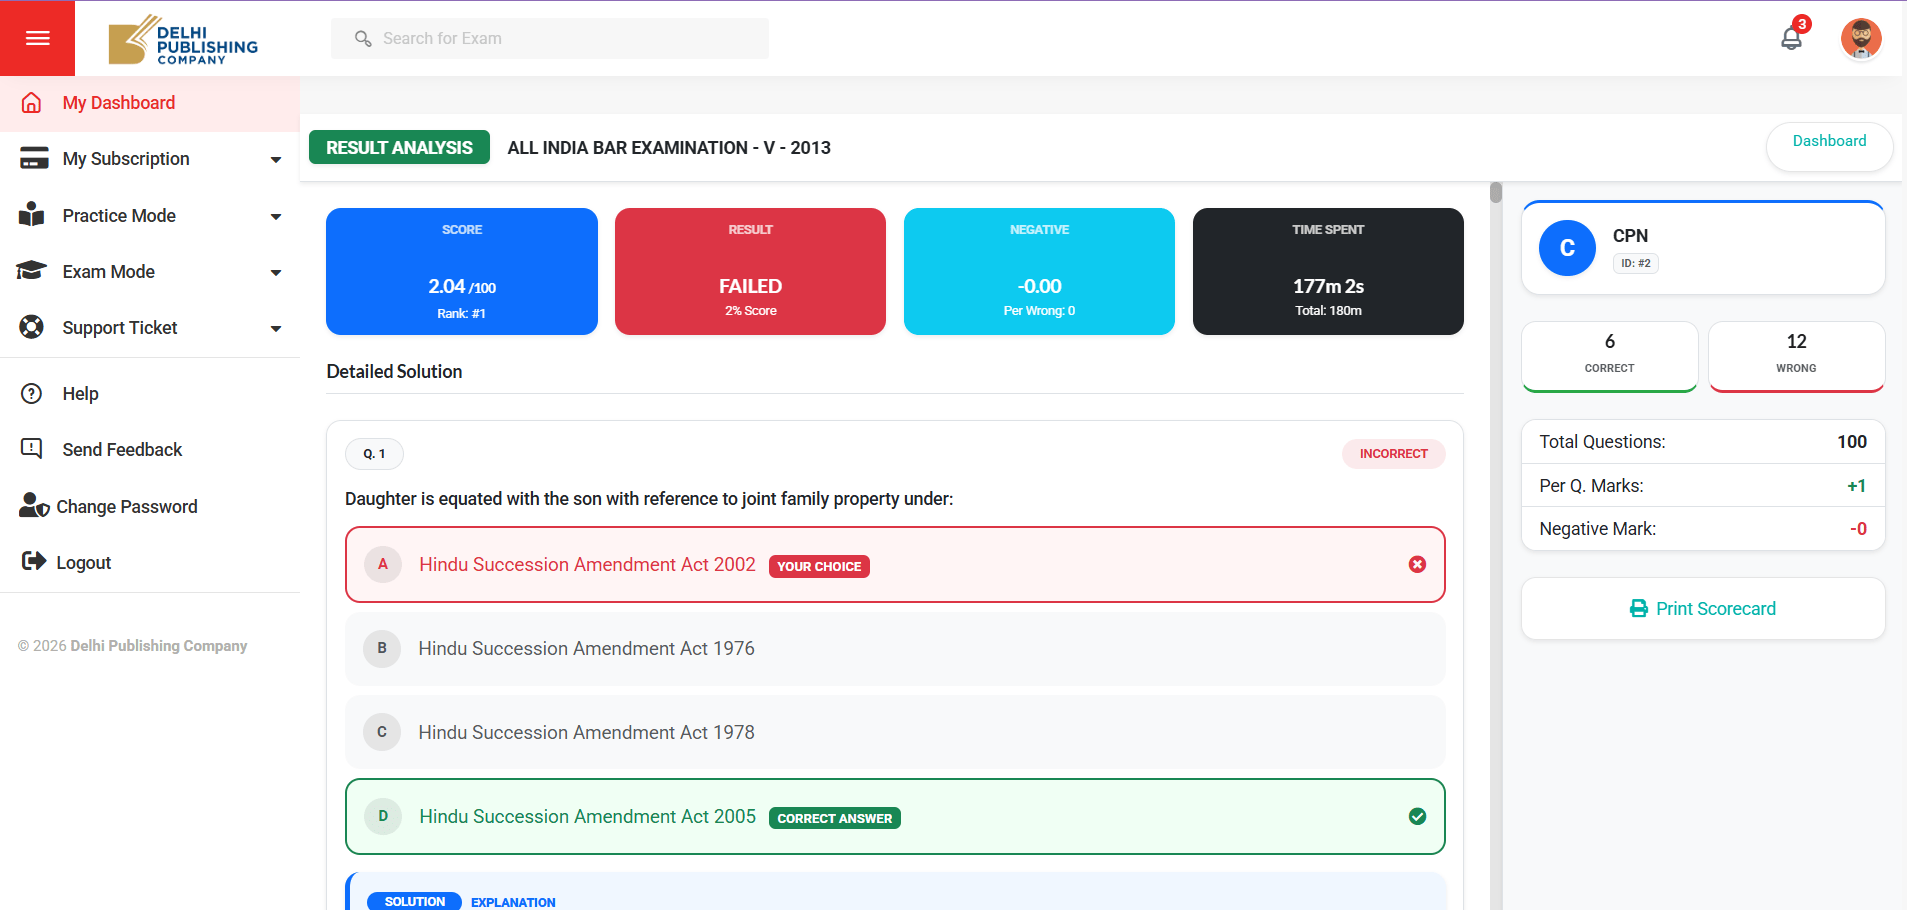
Task: Open the SOLUTION tab
Action: (413, 900)
